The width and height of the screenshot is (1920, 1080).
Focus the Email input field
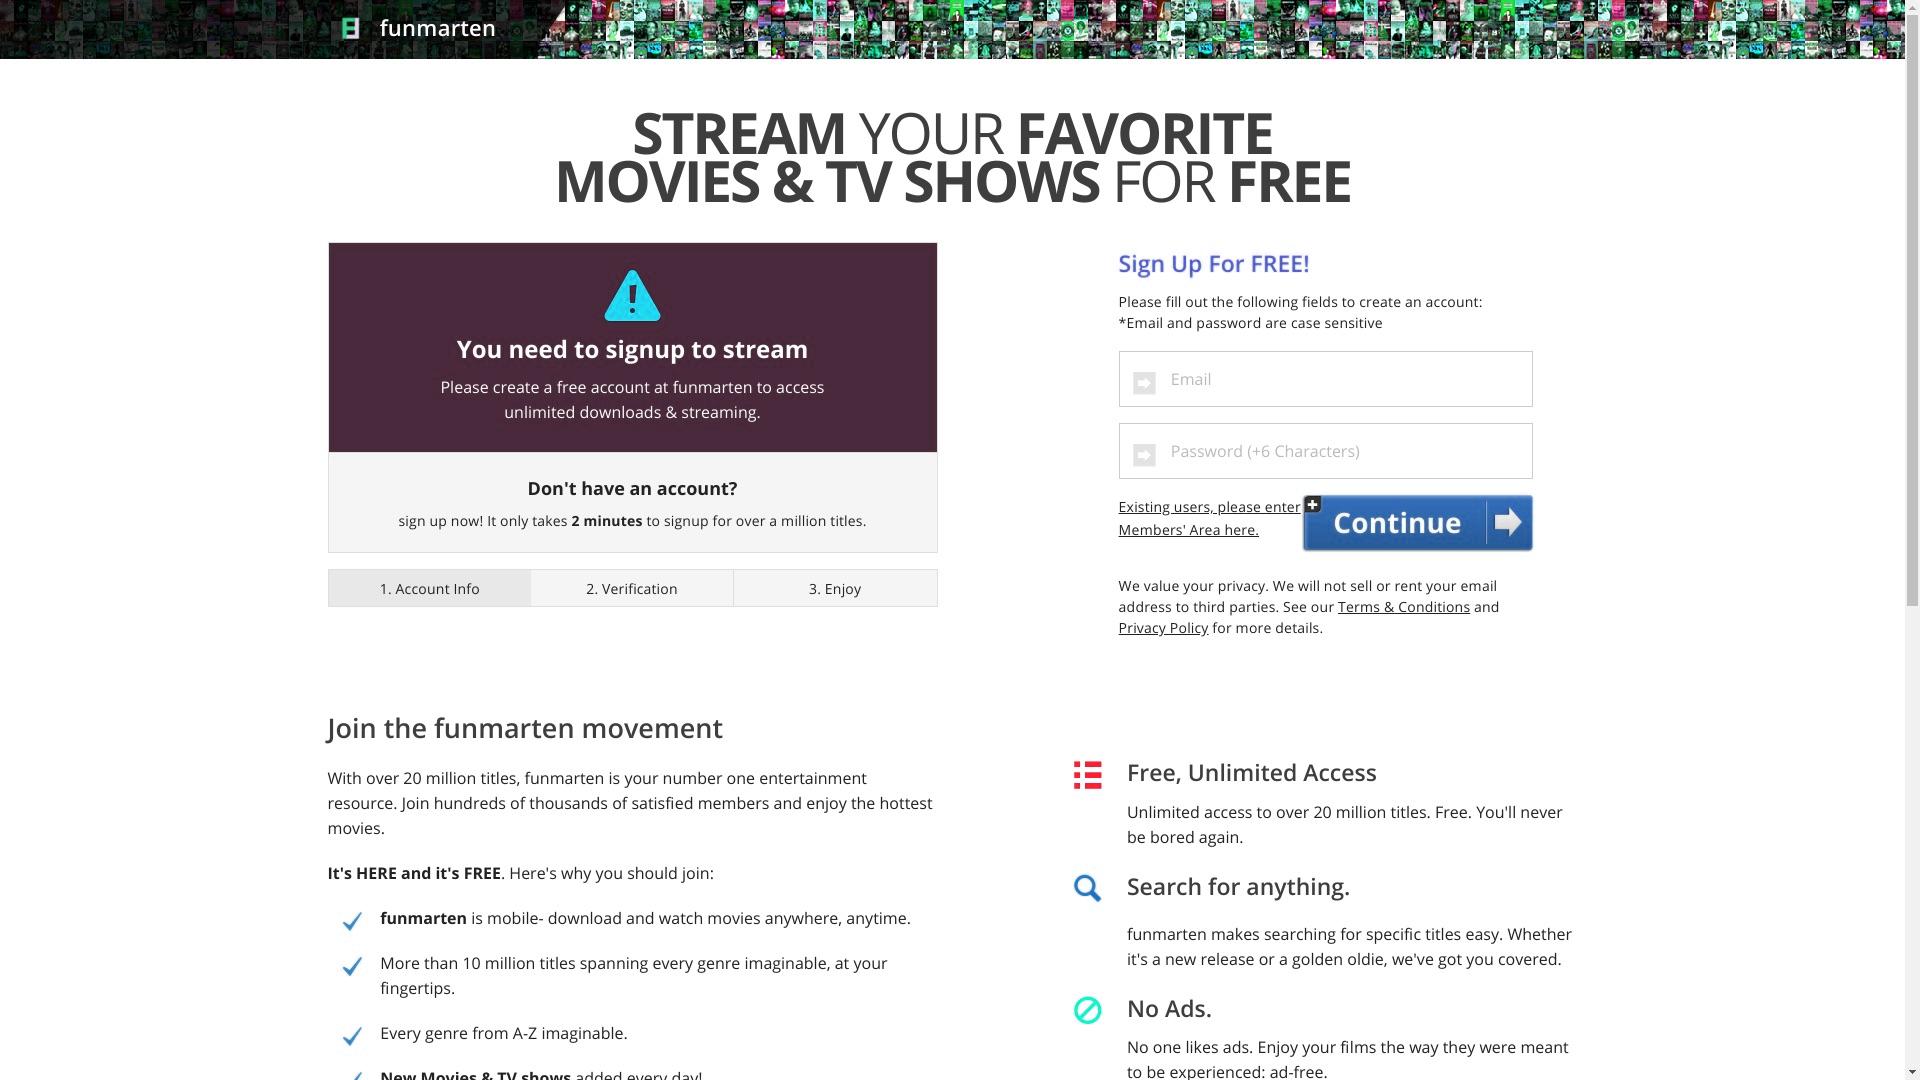1325,379
